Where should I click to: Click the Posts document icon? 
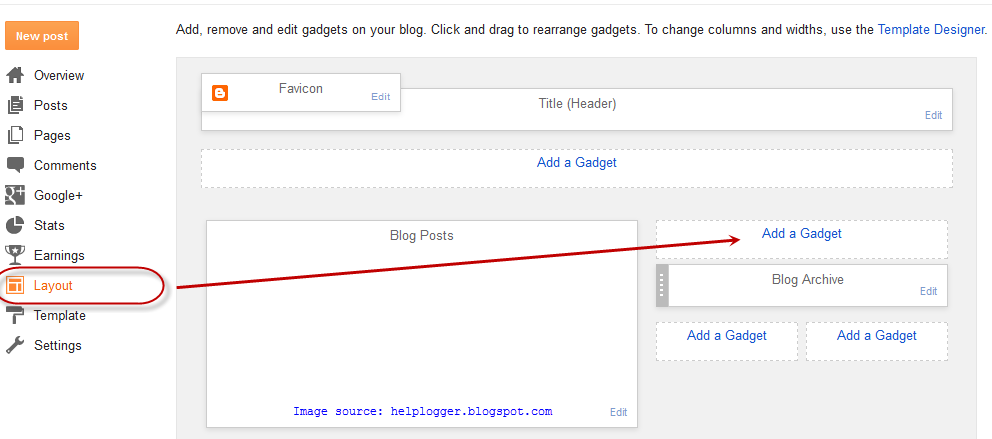tap(15, 105)
